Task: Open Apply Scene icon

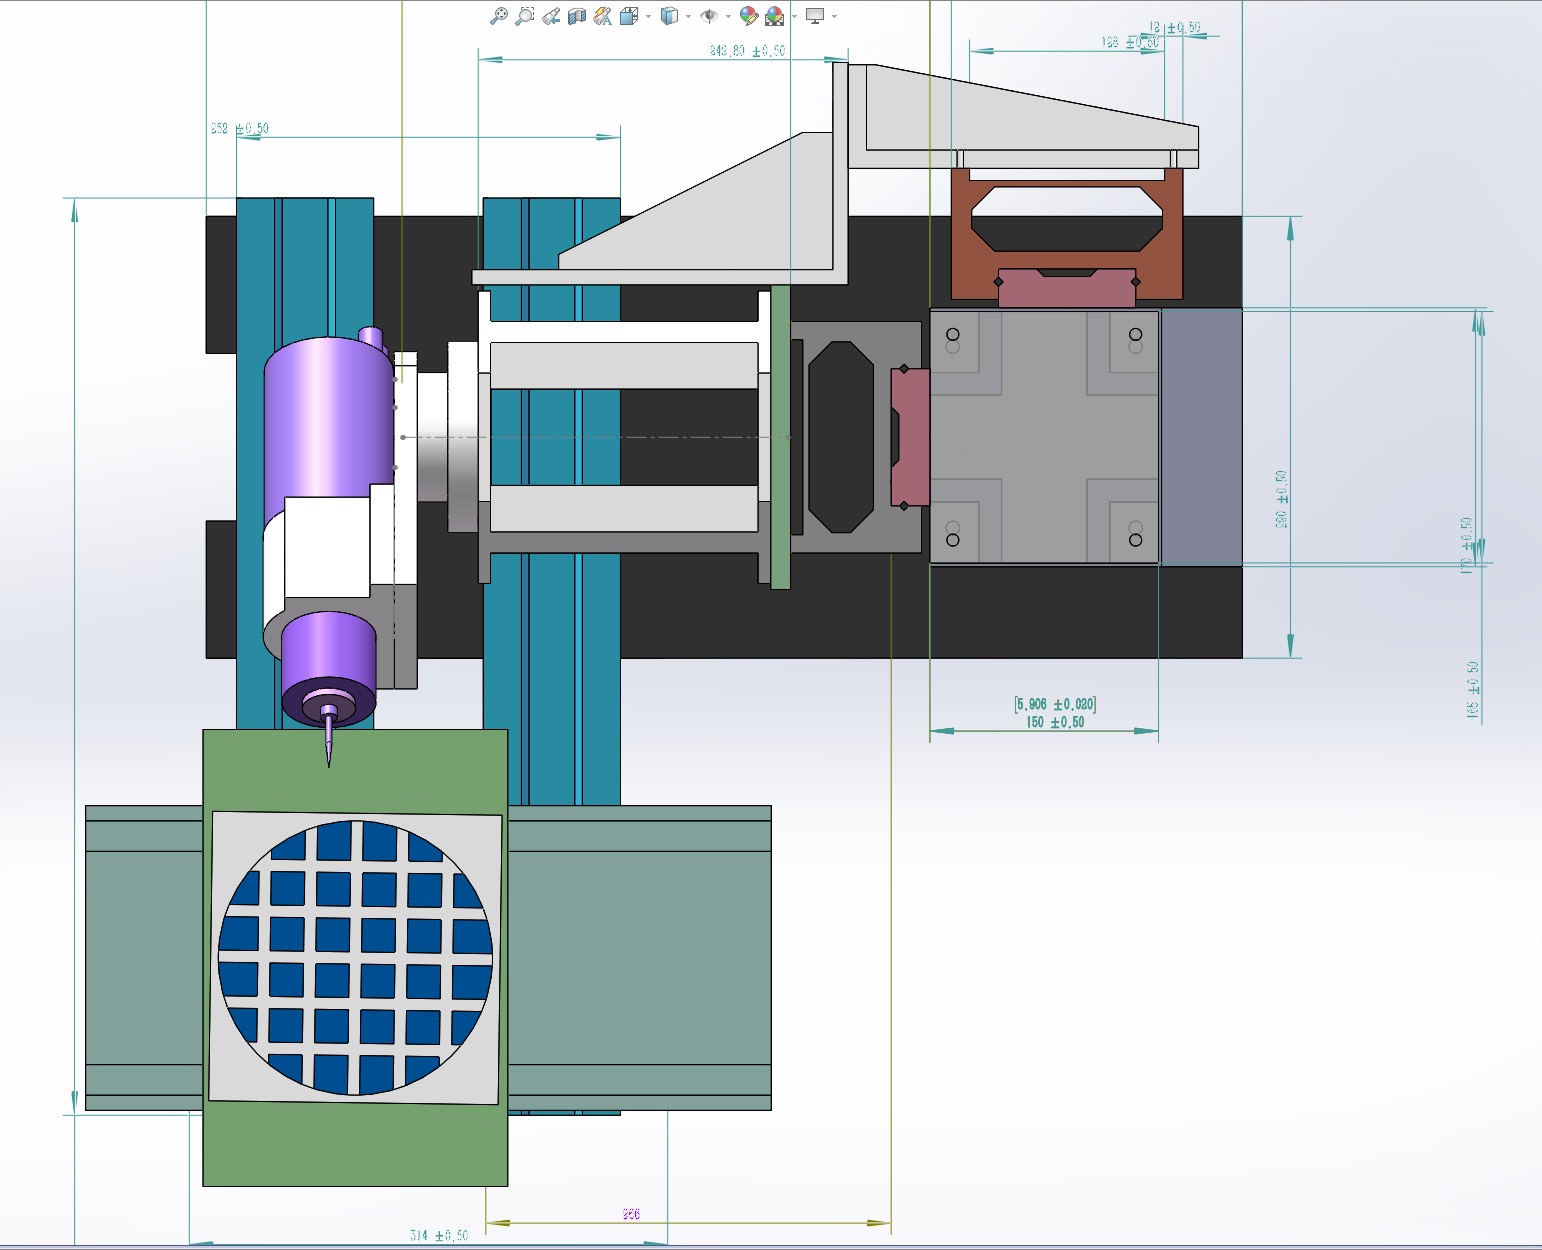Action: pos(774,16)
